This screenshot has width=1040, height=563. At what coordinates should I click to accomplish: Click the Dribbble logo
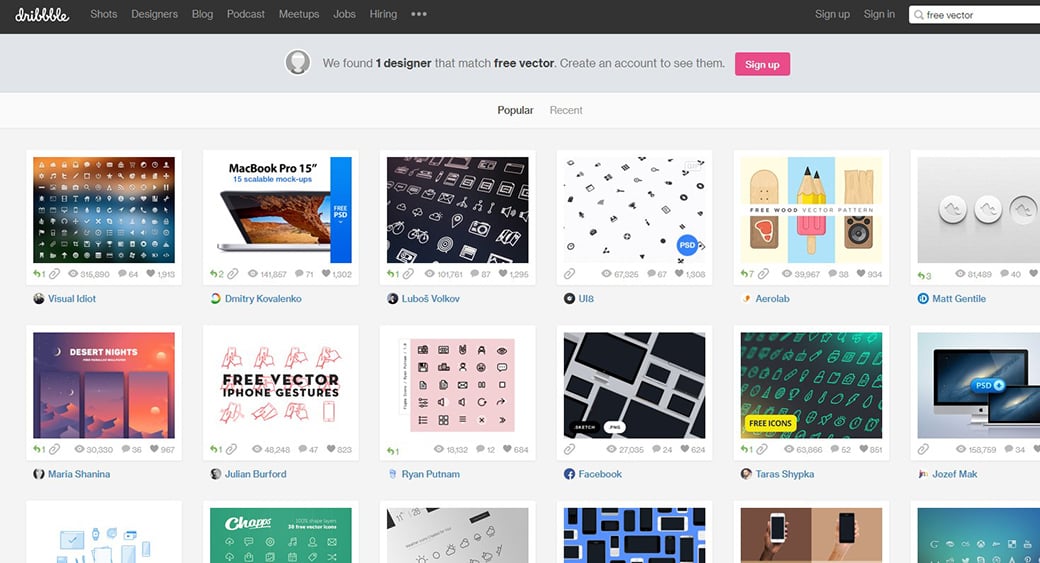click(x=42, y=15)
